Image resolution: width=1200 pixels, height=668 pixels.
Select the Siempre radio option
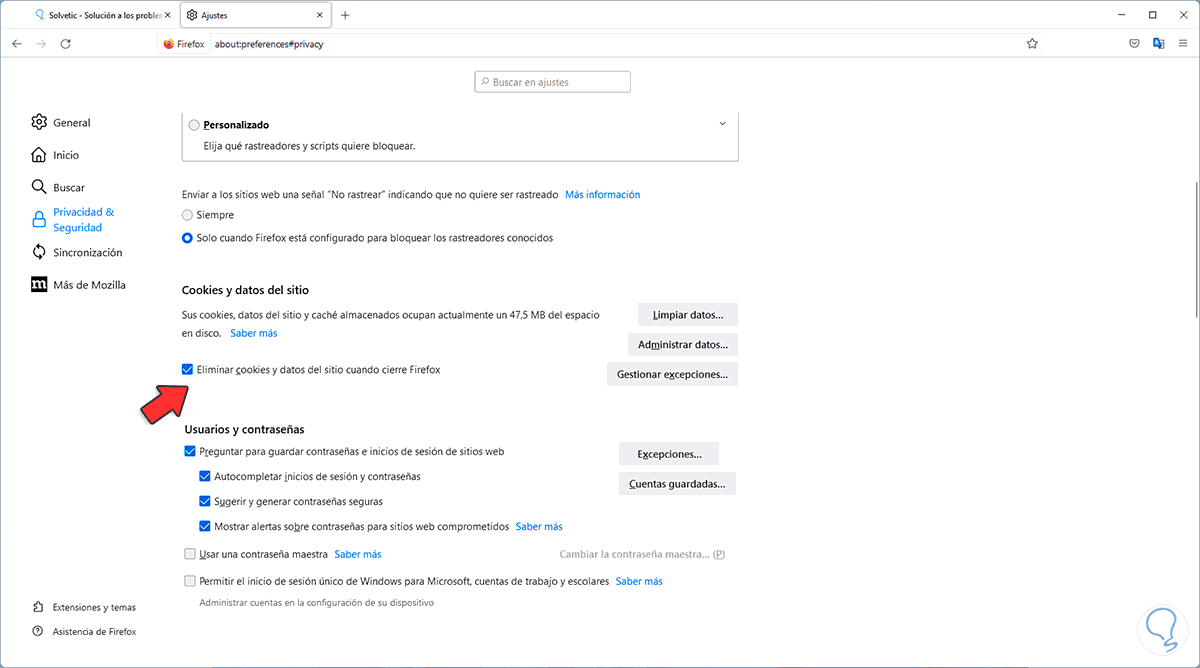(x=188, y=215)
